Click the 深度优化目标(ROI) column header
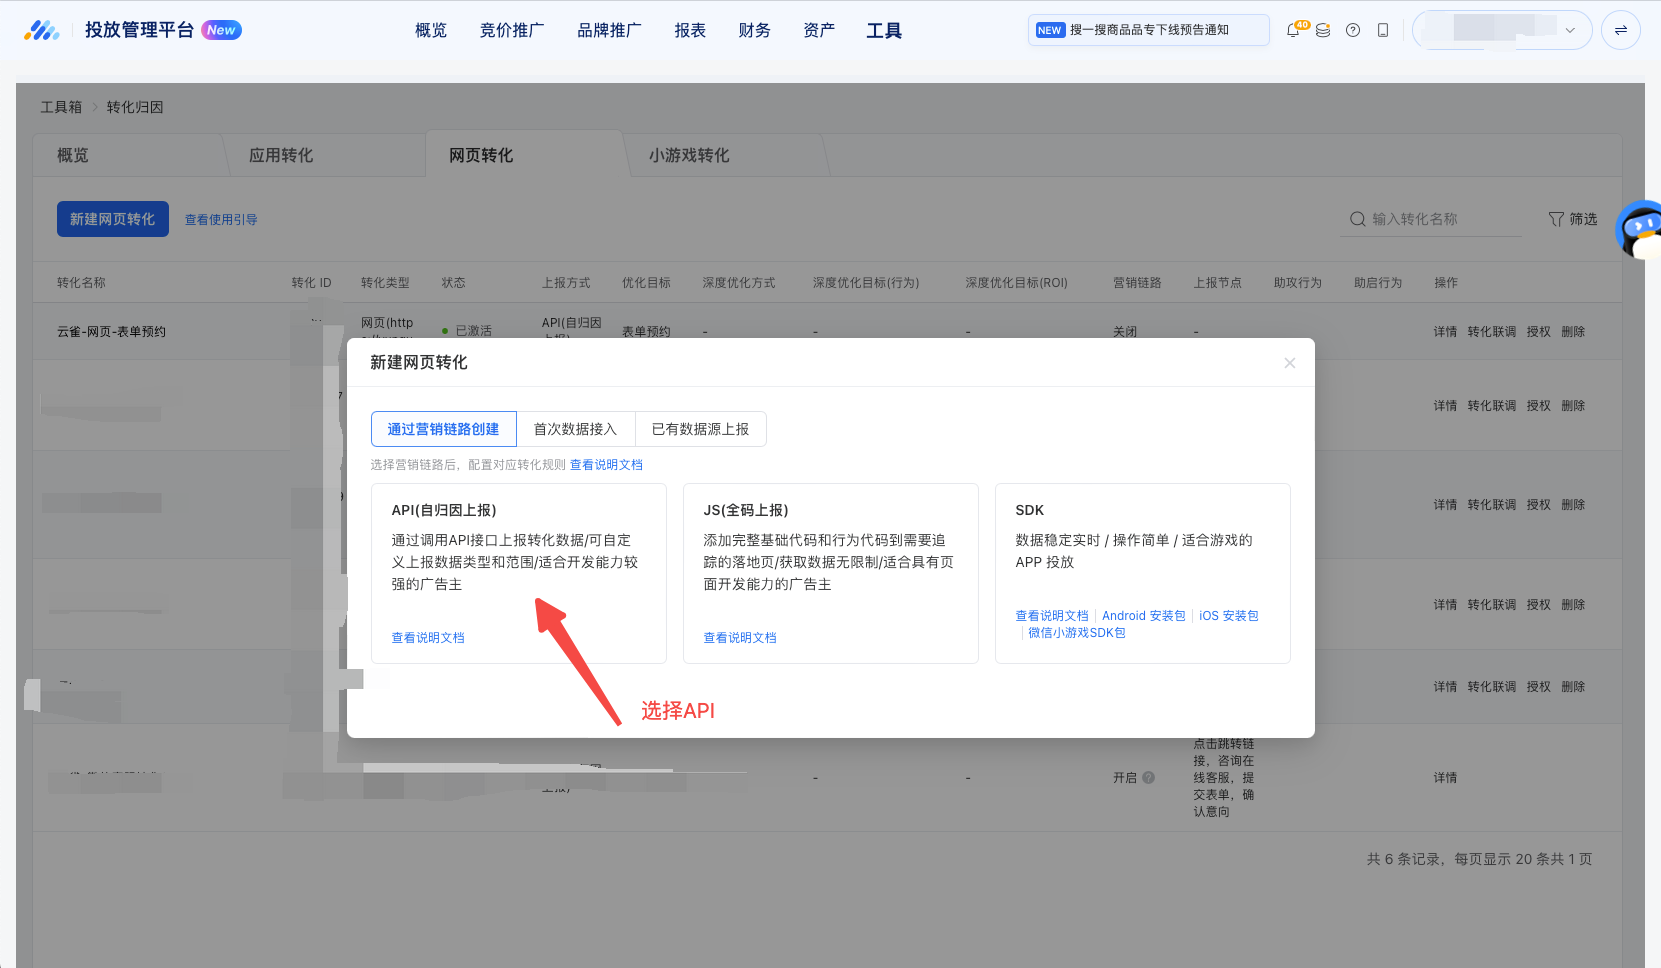 click(1016, 283)
